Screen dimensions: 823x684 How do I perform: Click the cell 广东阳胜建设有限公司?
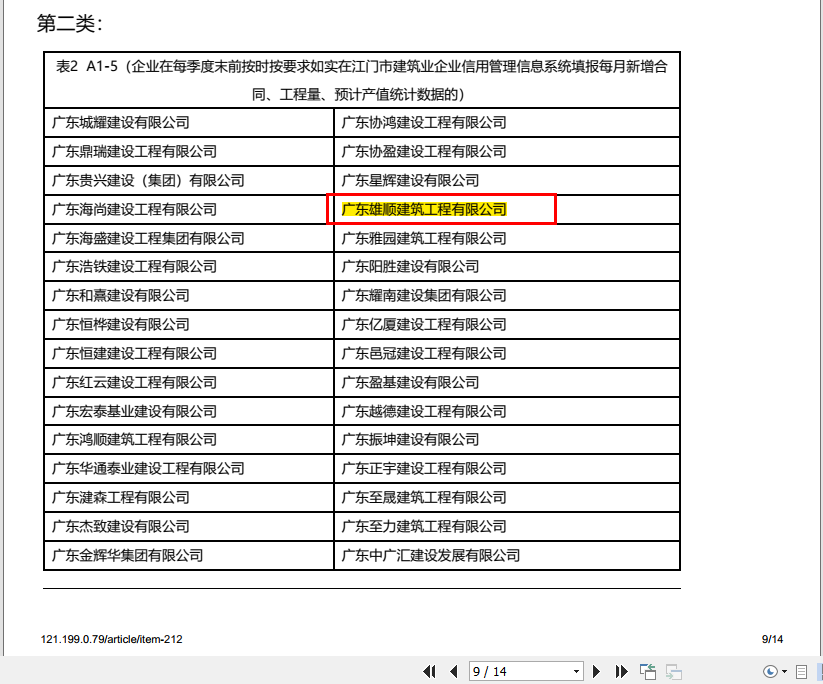[507, 267]
